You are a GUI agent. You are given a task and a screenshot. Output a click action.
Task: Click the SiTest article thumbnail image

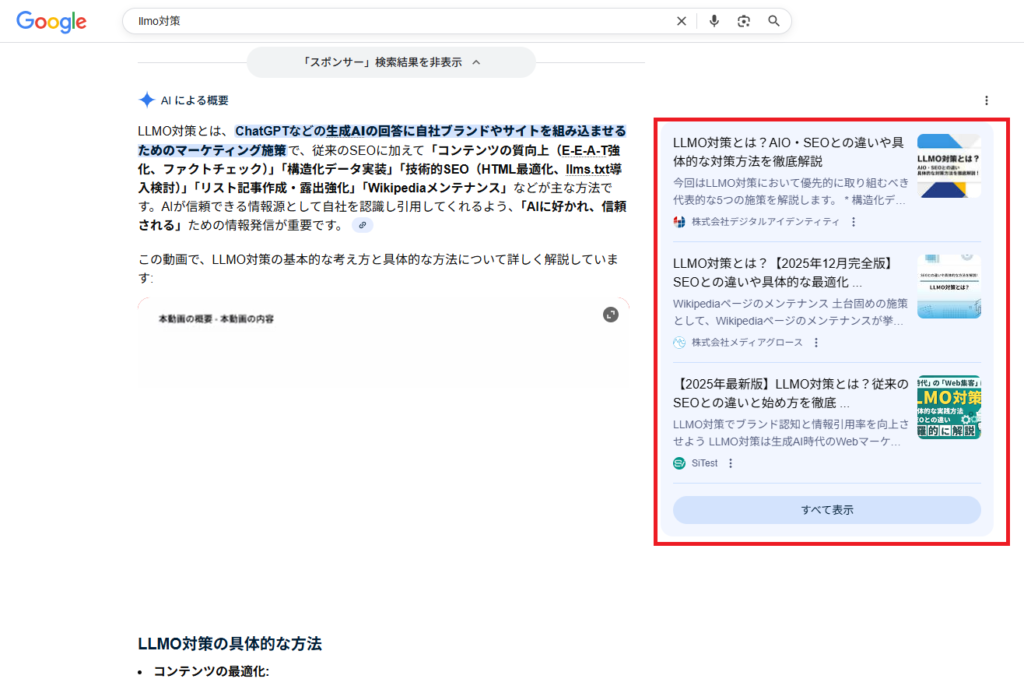pos(948,407)
